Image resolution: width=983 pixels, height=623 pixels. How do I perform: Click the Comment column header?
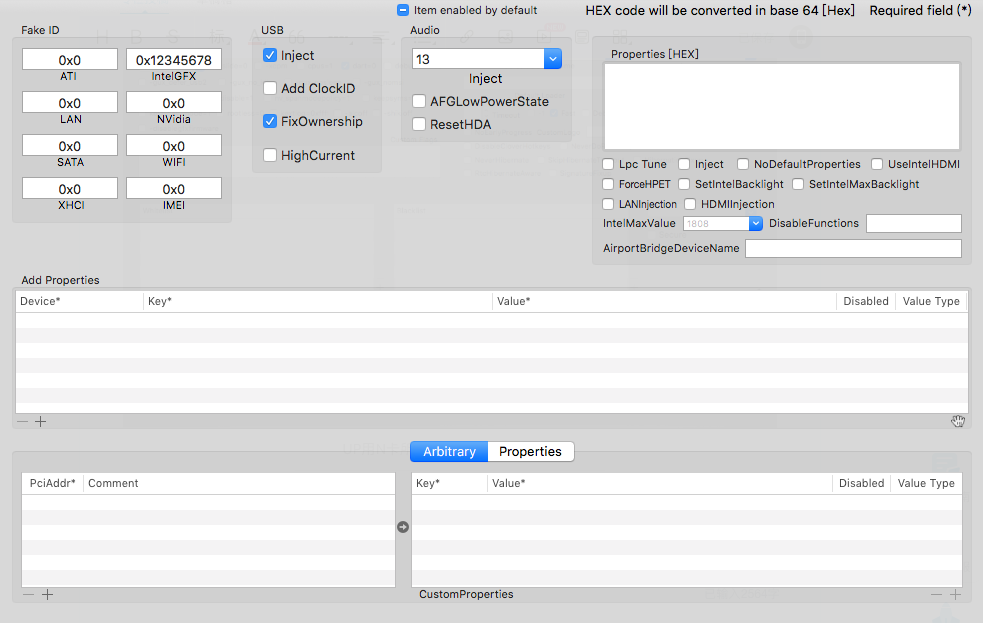point(239,483)
